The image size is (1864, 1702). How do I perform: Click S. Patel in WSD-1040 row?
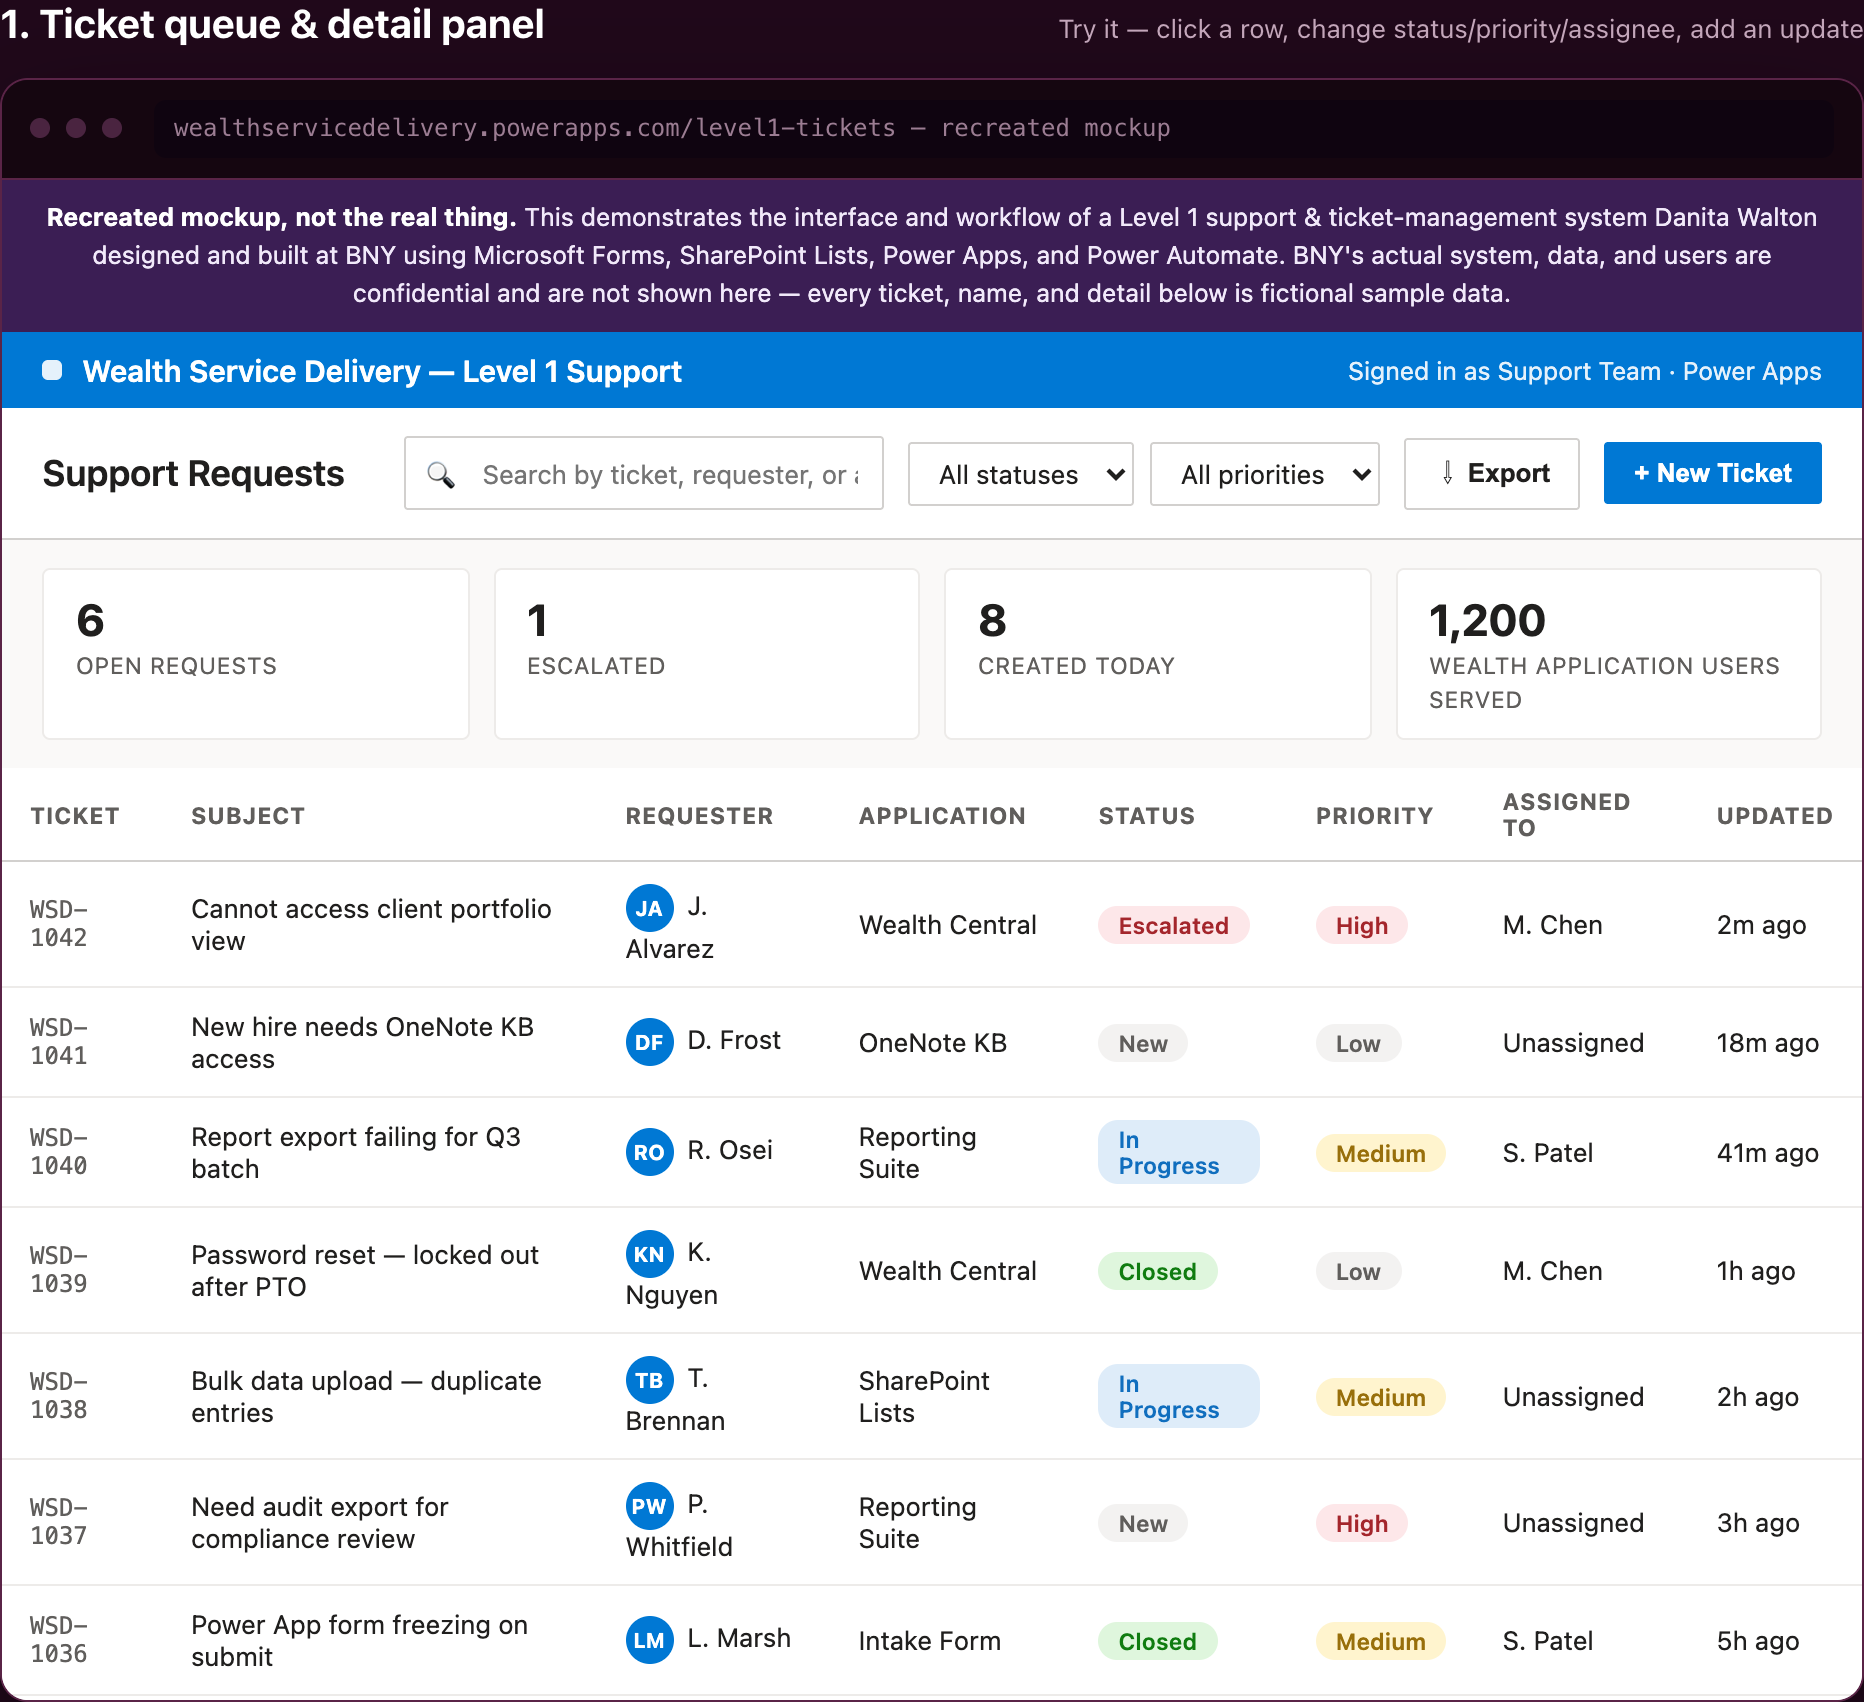(x=1547, y=1153)
